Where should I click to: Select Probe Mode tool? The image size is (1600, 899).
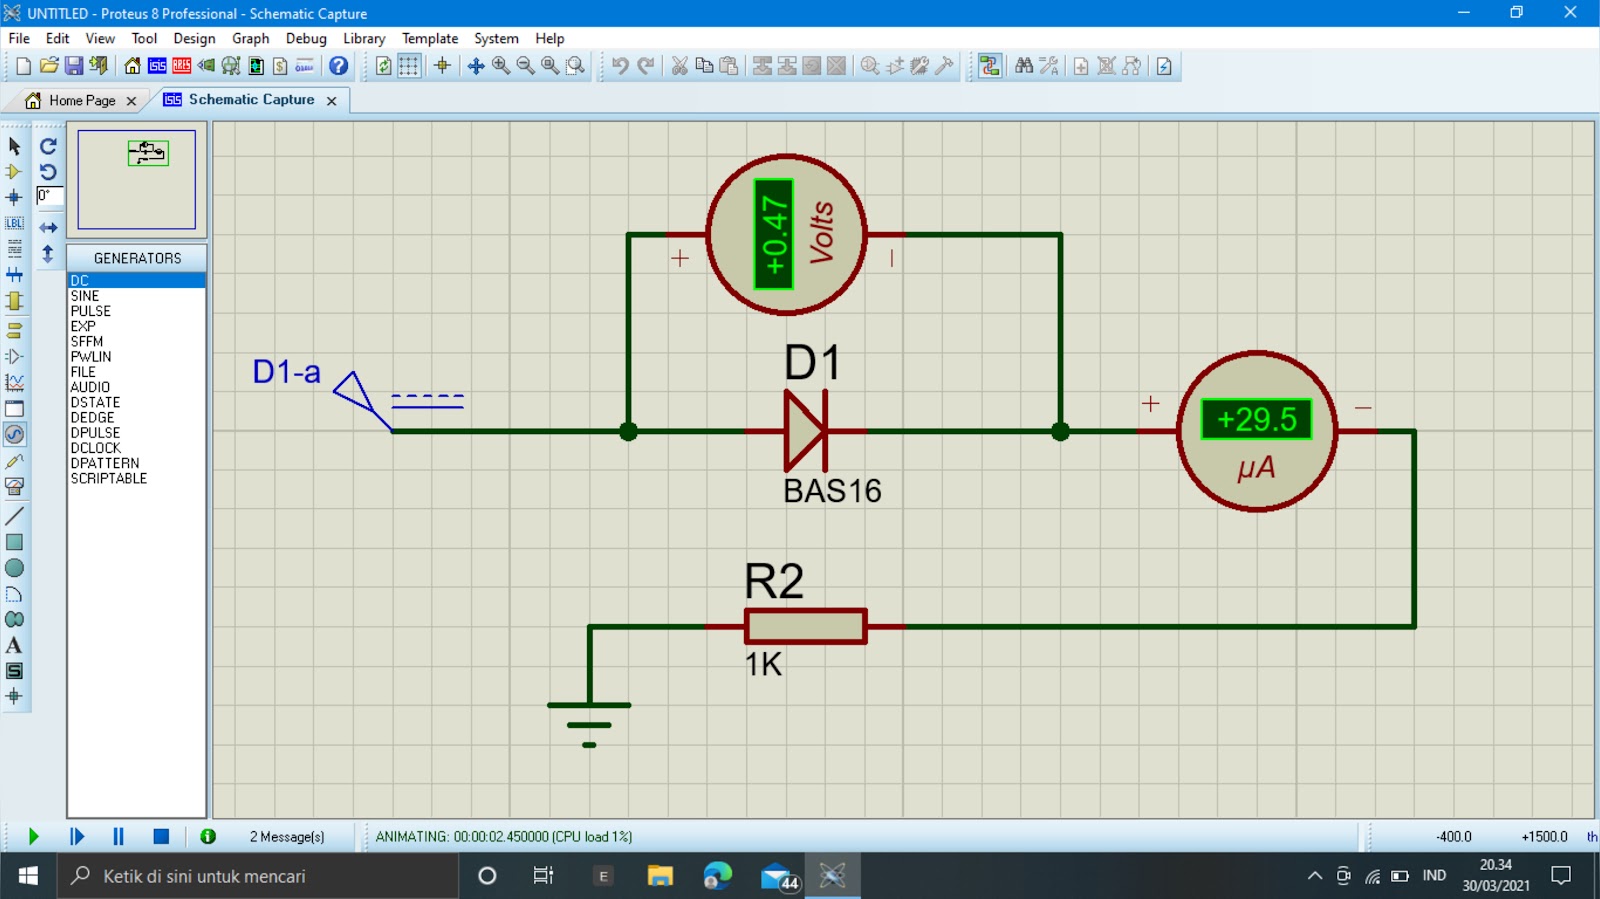(x=14, y=461)
